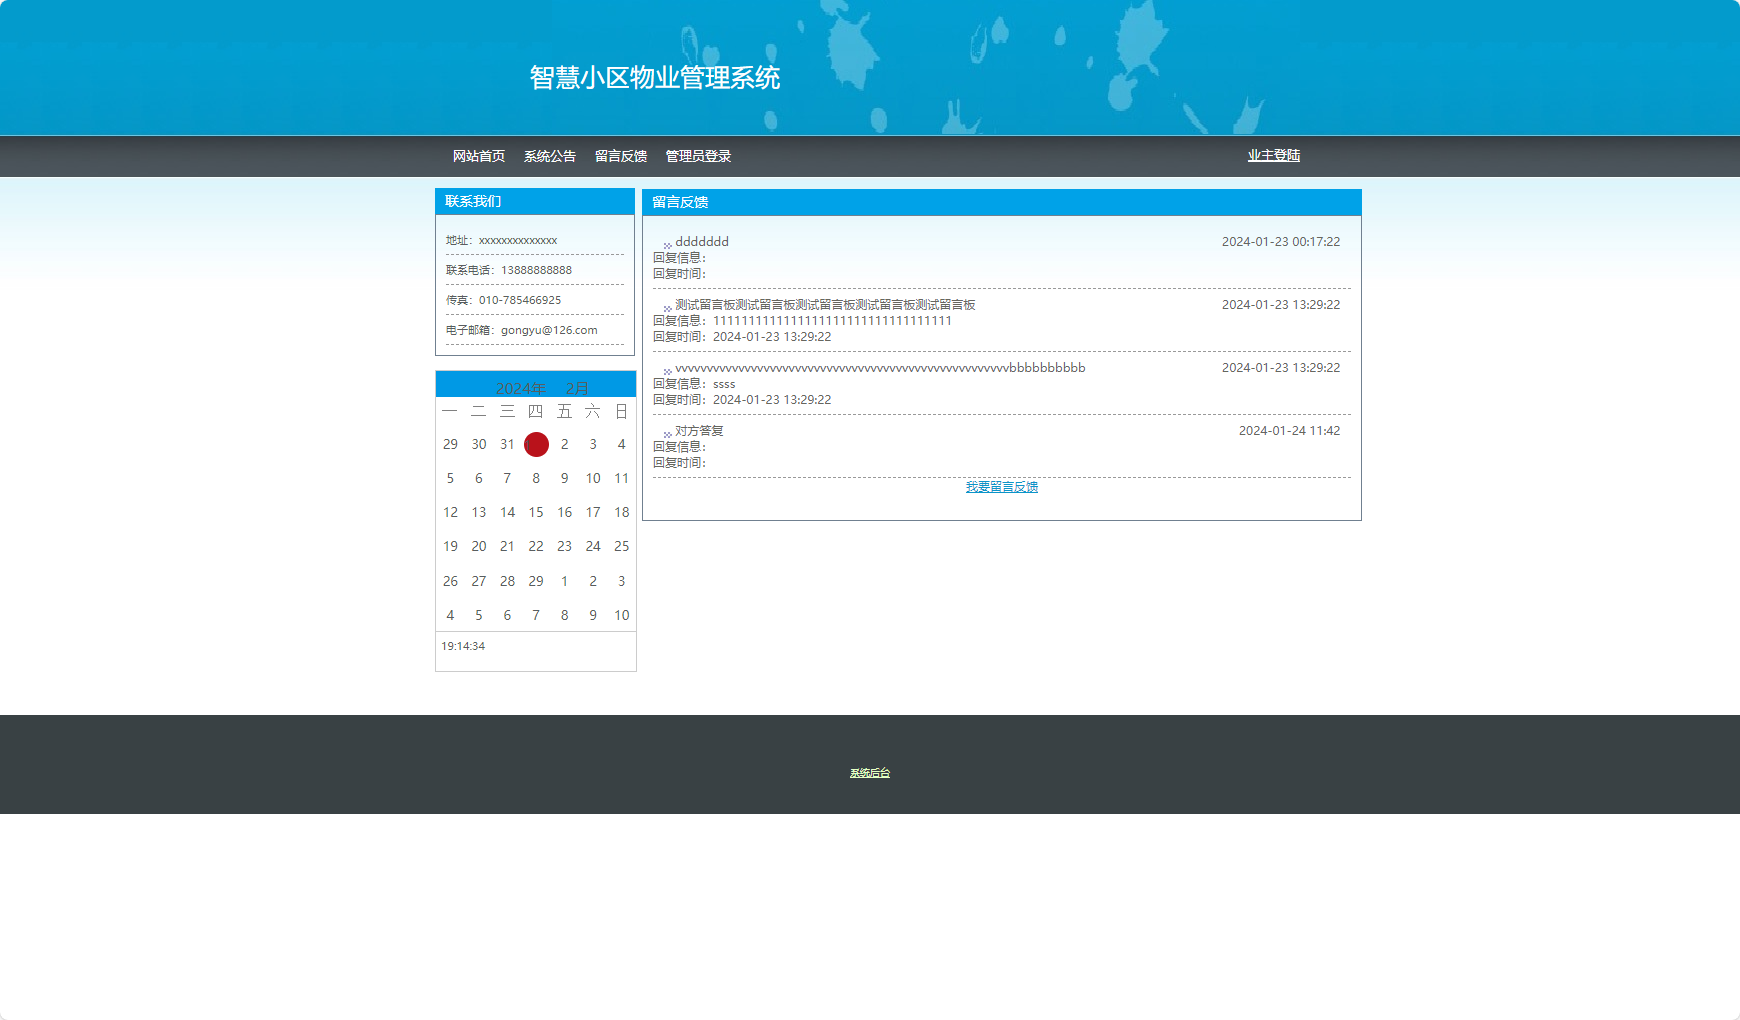The width and height of the screenshot is (1740, 1020).
Task: Select February 1 highlighted on the calendar
Action: click(536, 444)
